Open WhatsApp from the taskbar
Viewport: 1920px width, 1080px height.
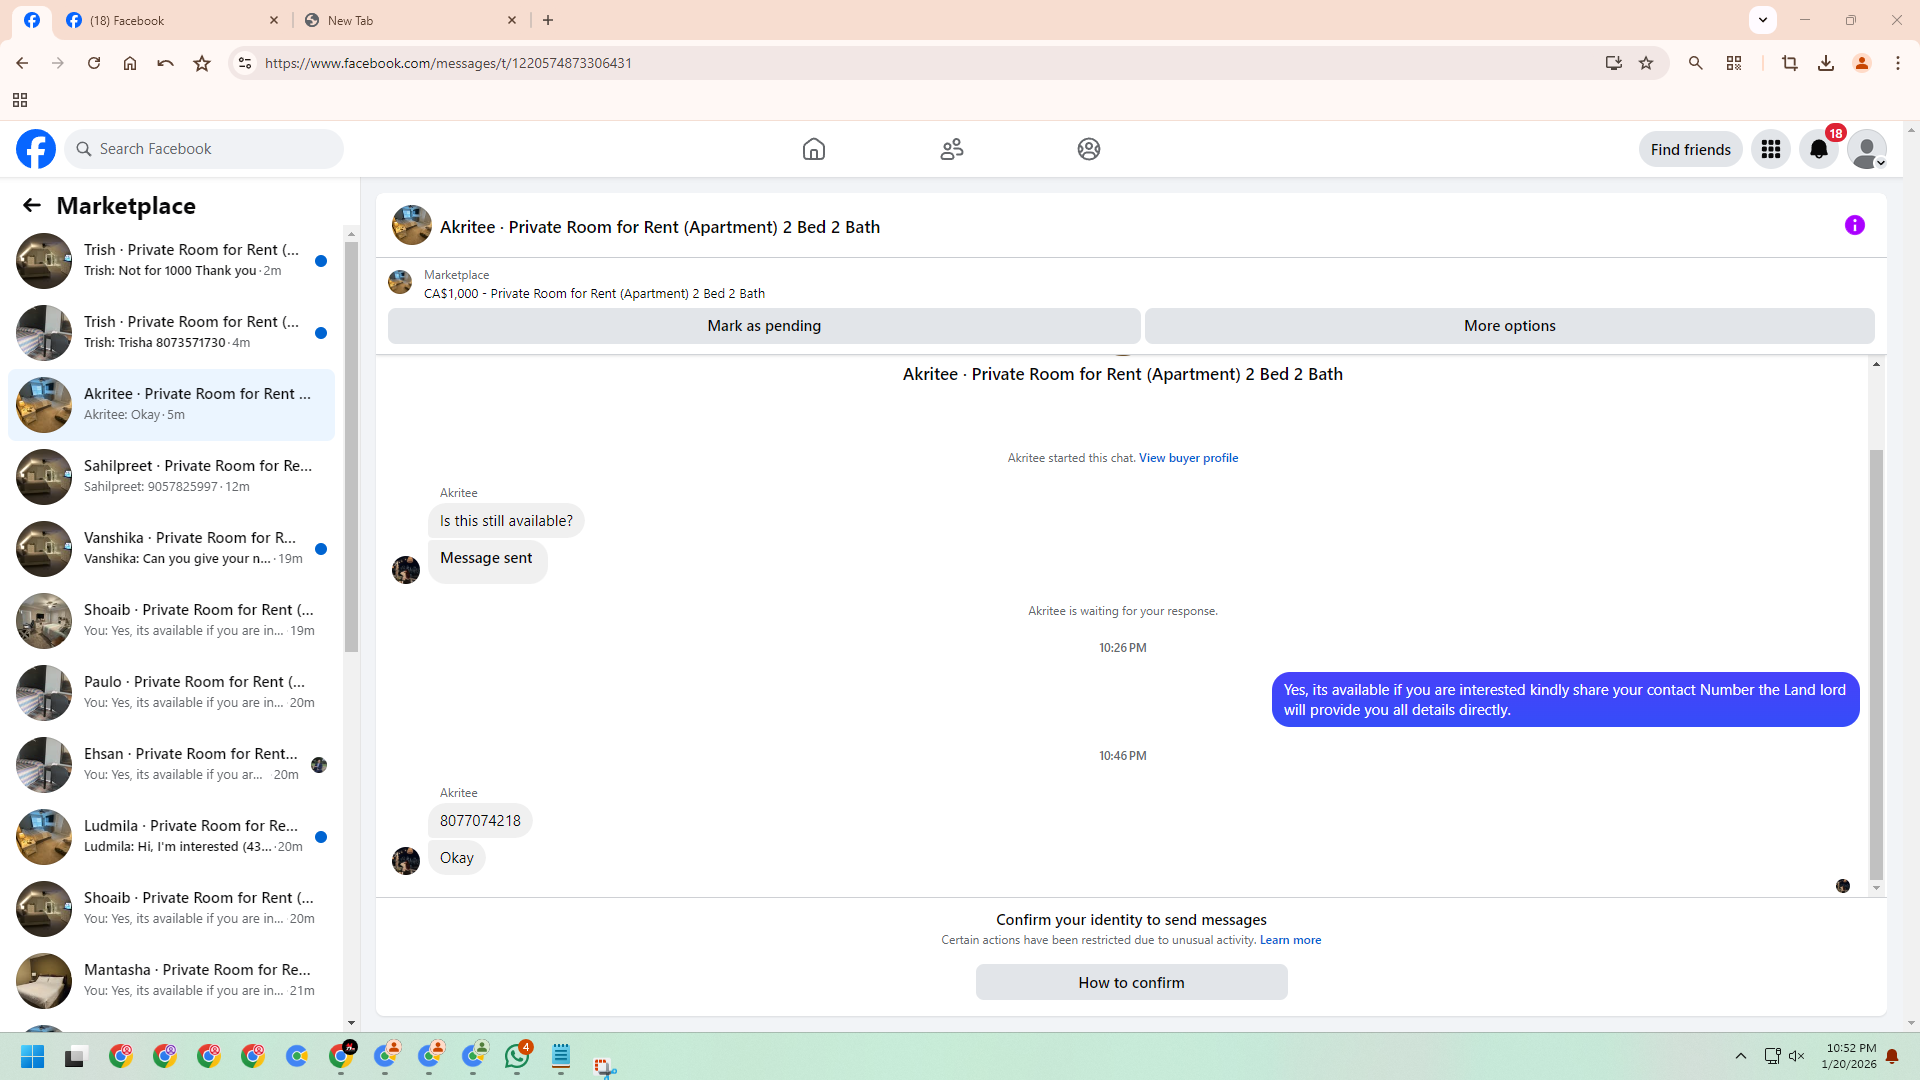pos(517,1056)
